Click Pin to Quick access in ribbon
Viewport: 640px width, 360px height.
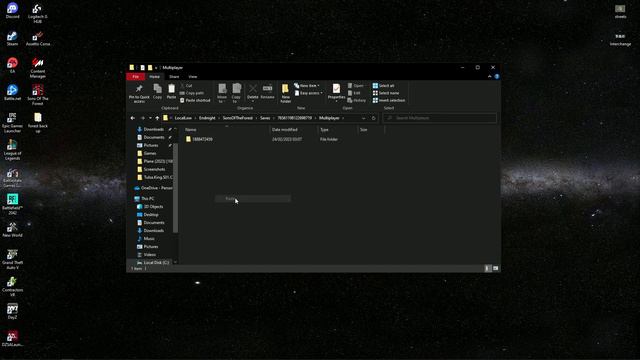139,93
